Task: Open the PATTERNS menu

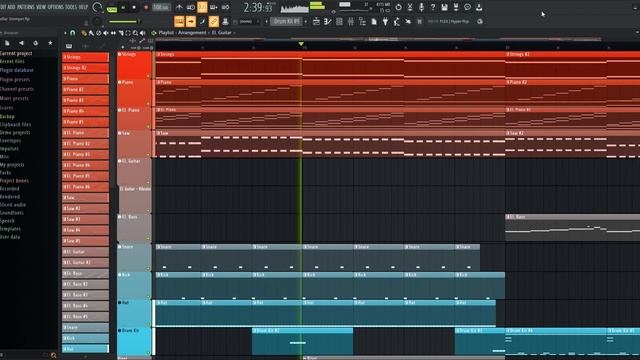Action: 26,7
